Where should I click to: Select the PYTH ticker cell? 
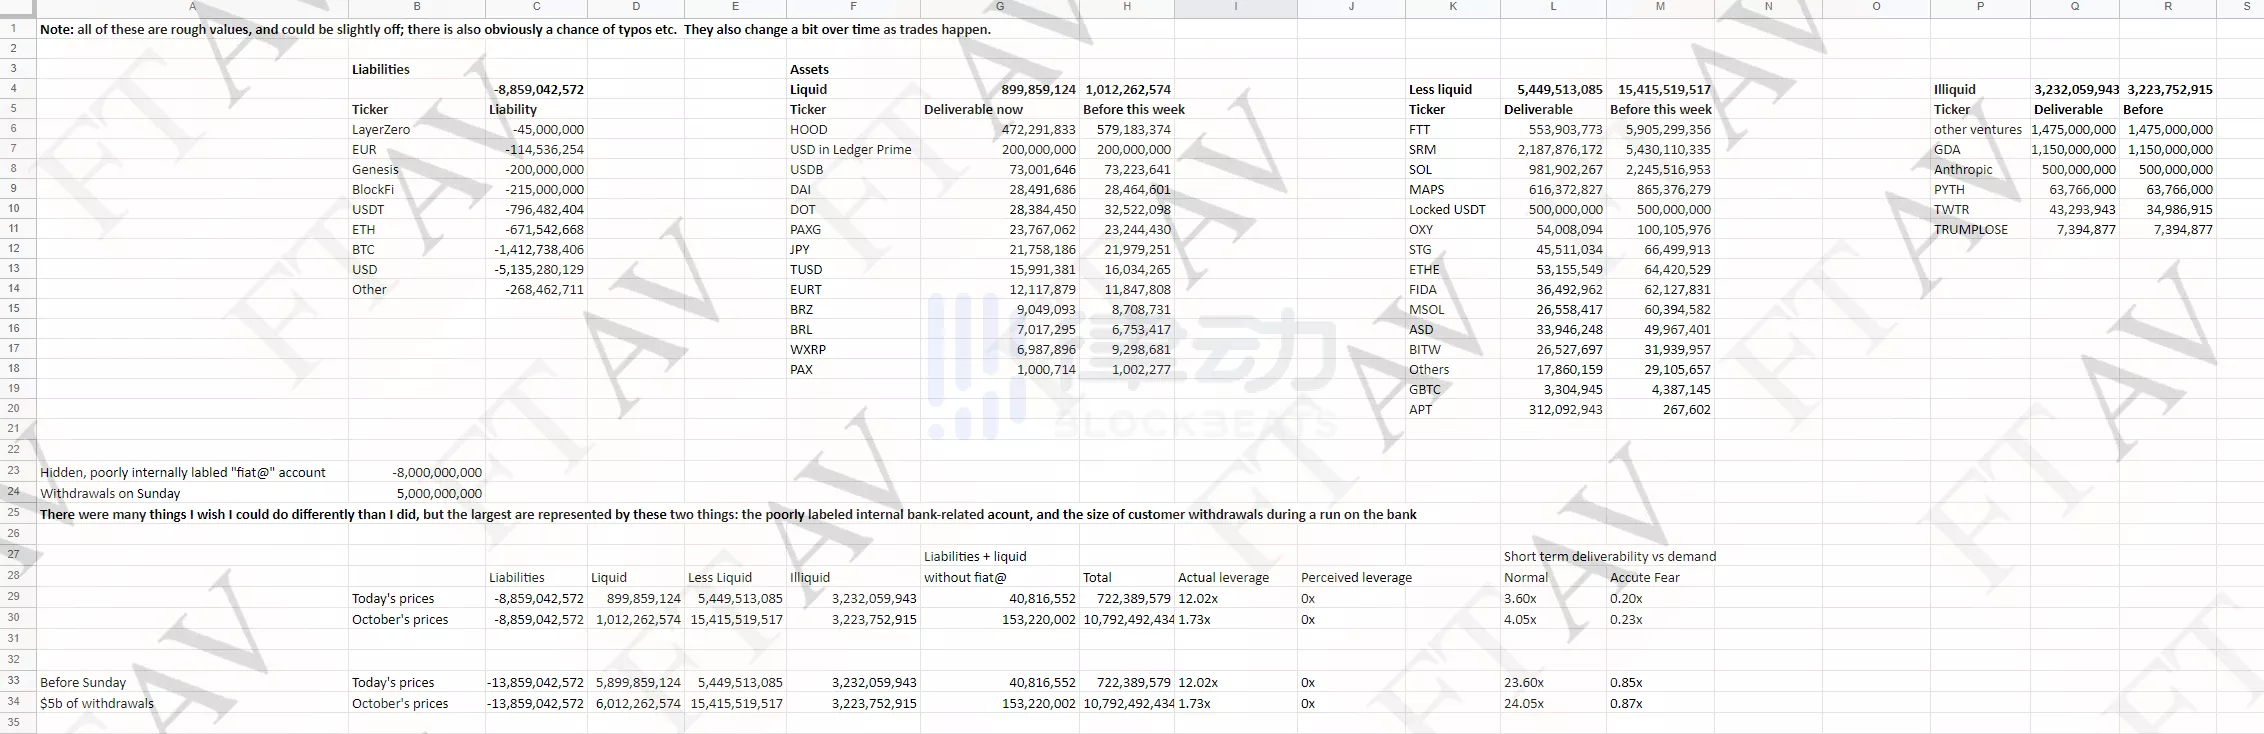click(1949, 189)
